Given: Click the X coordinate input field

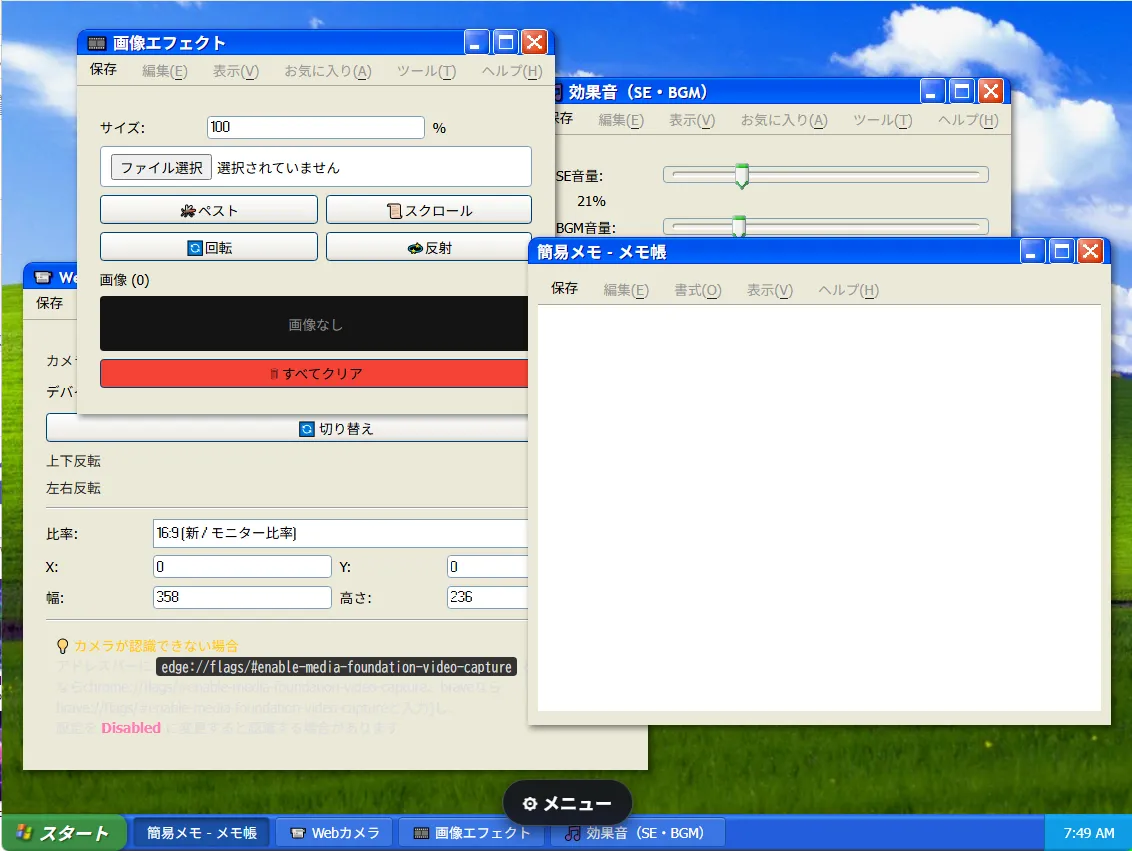Looking at the screenshot, I should (242, 567).
